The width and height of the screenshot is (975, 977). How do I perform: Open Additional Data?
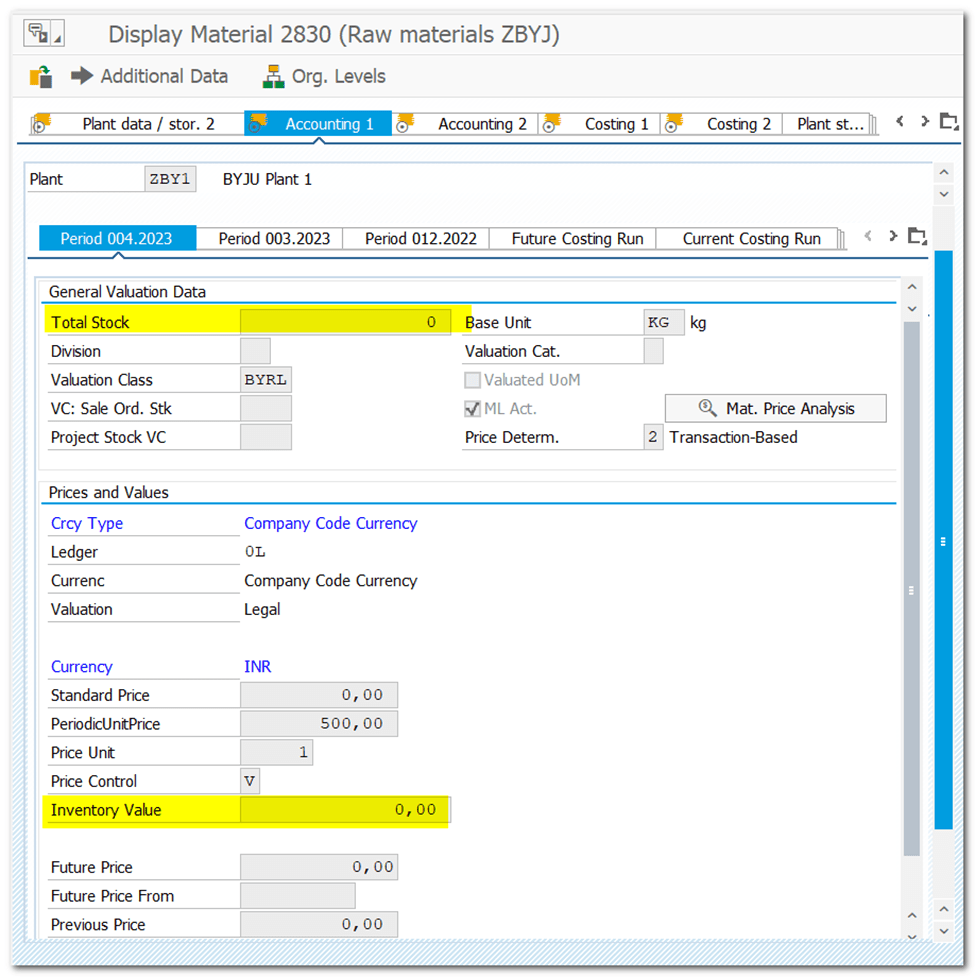[x=150, y=76]
